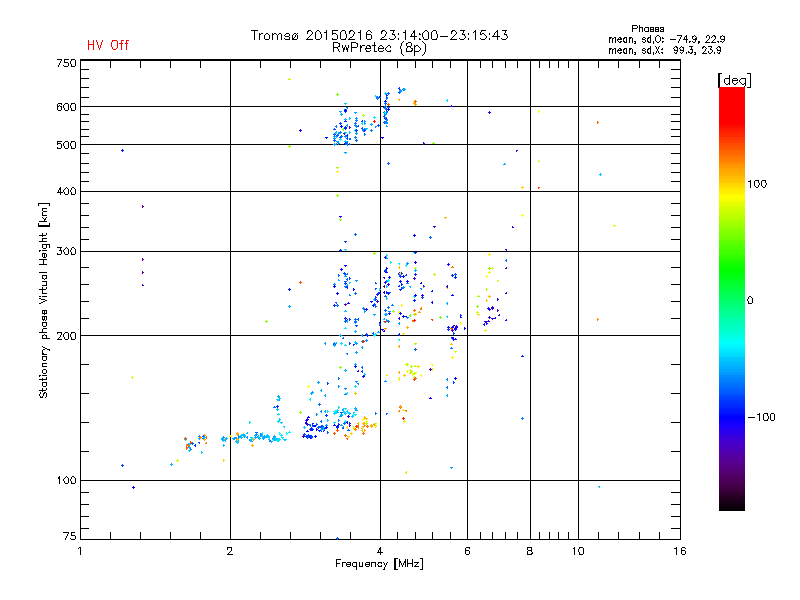The width and height of the screenshot is (800, 600).
Task: Click the red 'HV Off' status label
Action: pos(108,45)
